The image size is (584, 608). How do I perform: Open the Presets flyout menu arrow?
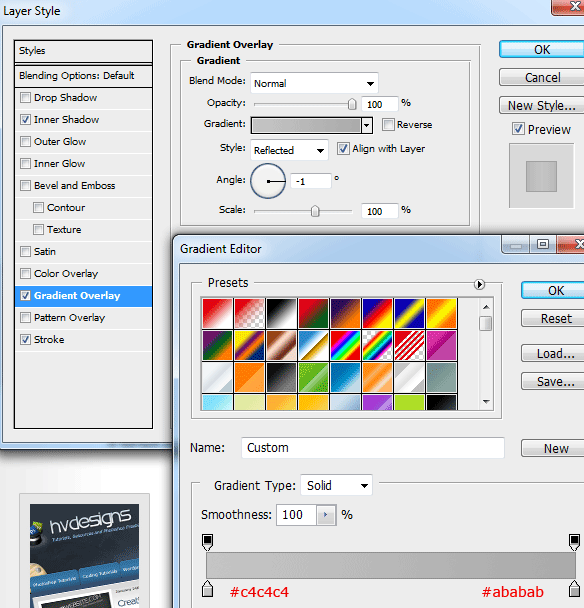(x=479, y=285)
